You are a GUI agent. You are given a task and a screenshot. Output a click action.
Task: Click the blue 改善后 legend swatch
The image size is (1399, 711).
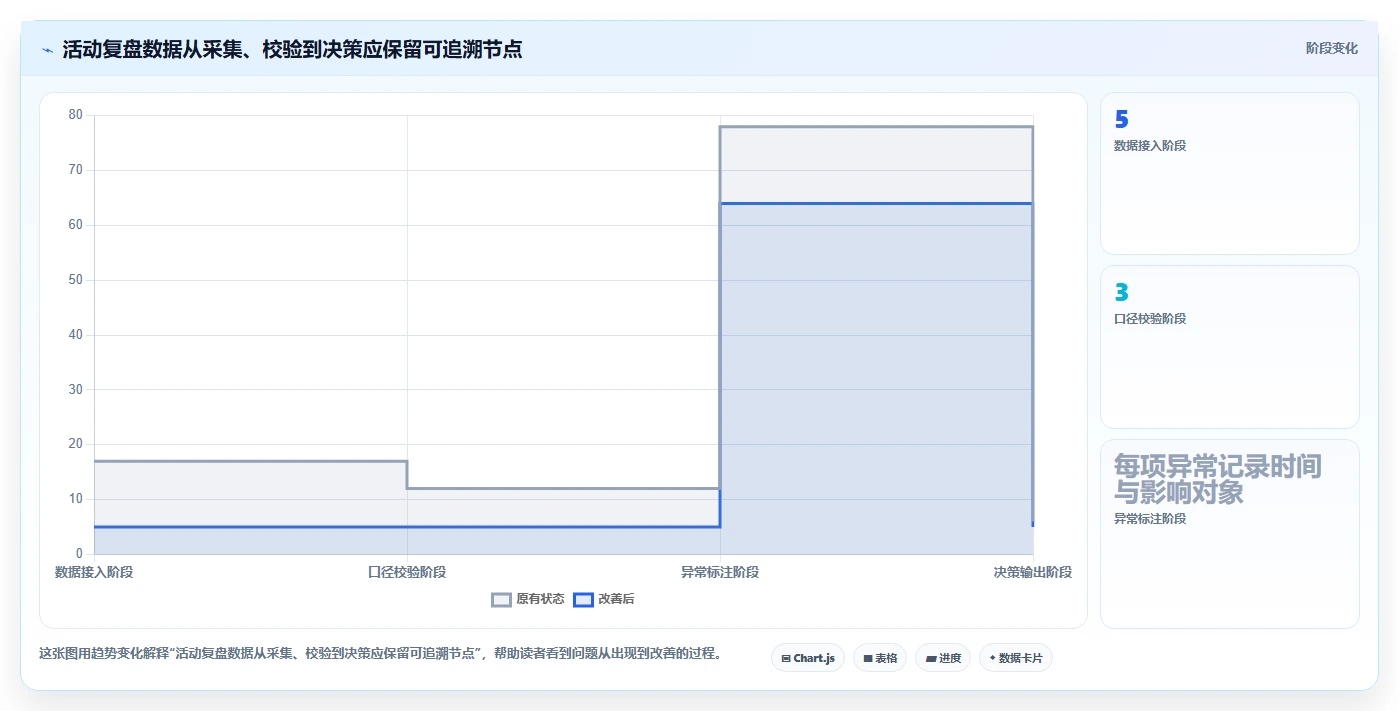click(583, 599)
